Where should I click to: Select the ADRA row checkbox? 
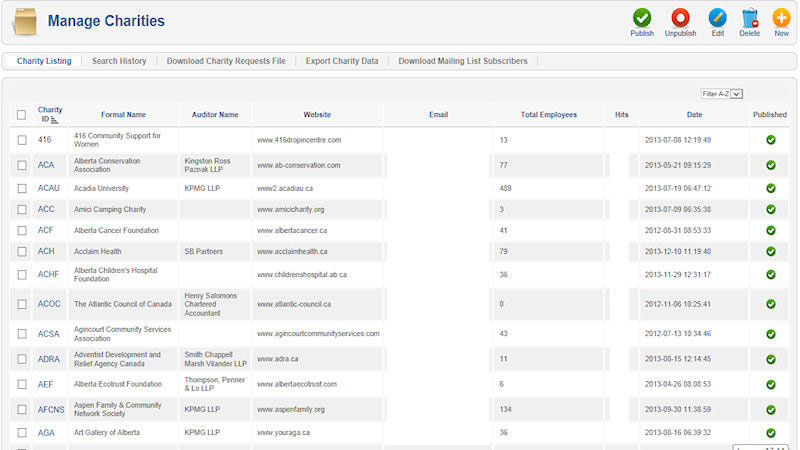[22, 359]
